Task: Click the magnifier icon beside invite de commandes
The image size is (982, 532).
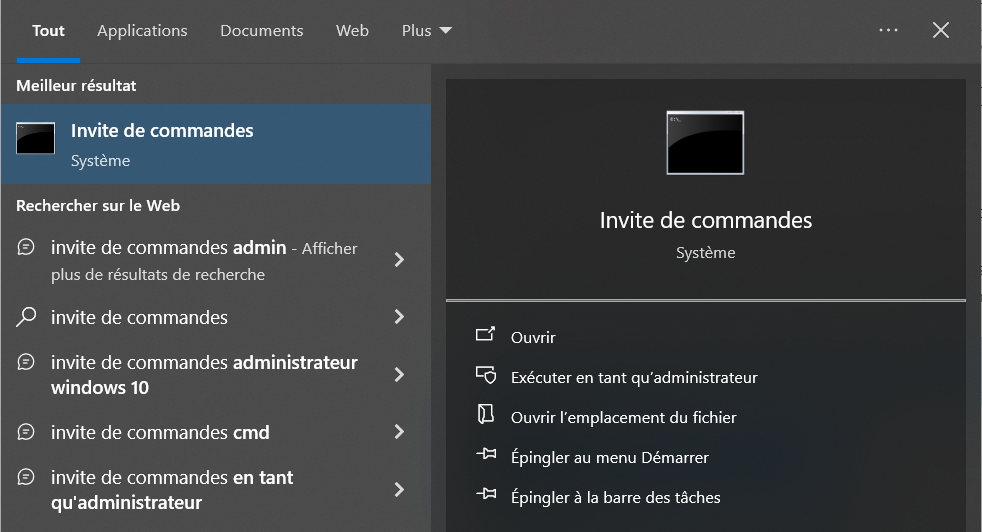Action: pos(27,317)
